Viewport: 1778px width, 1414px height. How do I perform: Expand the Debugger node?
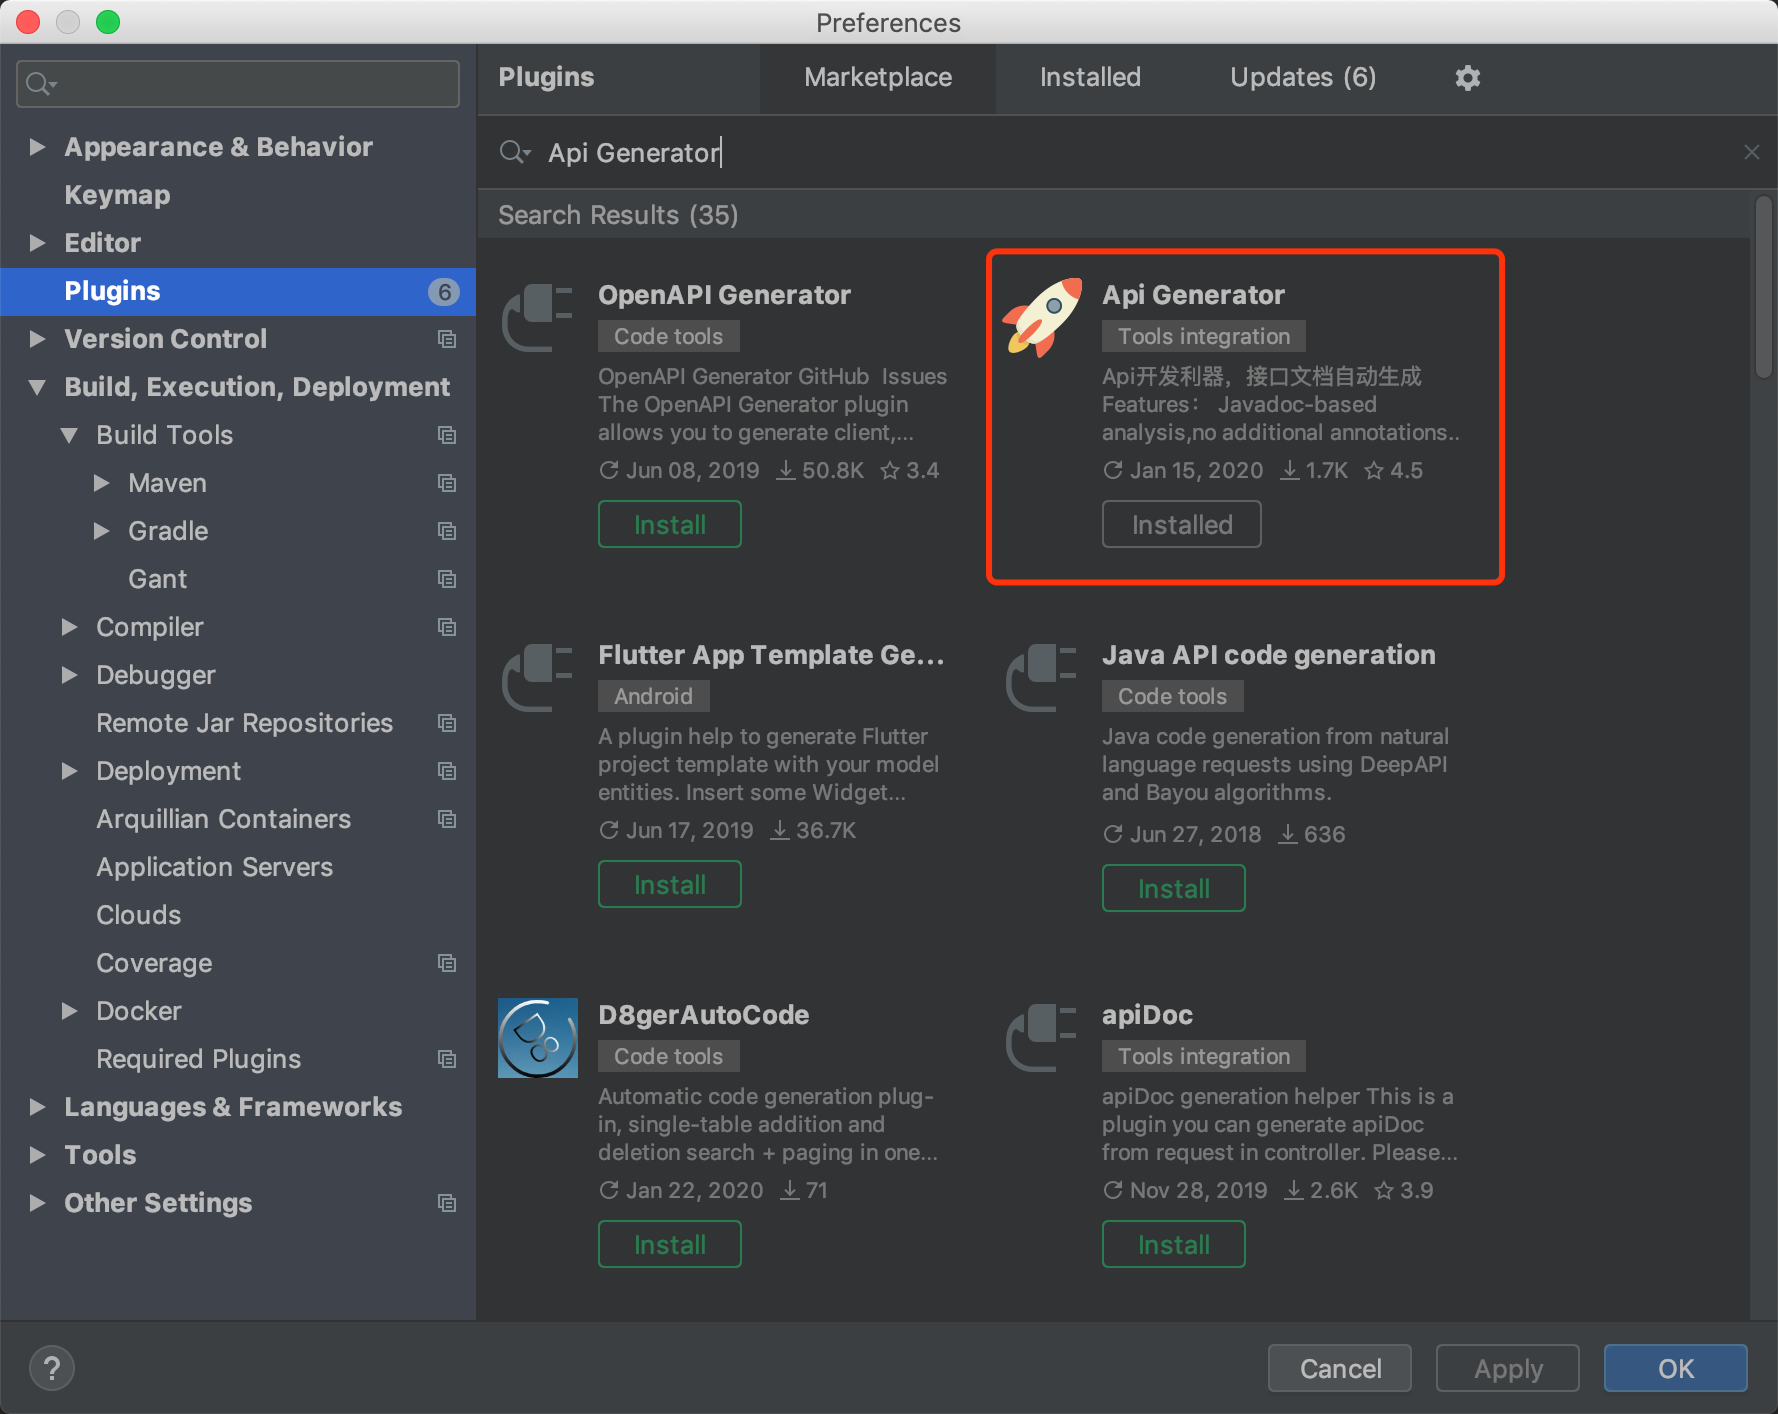(x=69, y=675)
